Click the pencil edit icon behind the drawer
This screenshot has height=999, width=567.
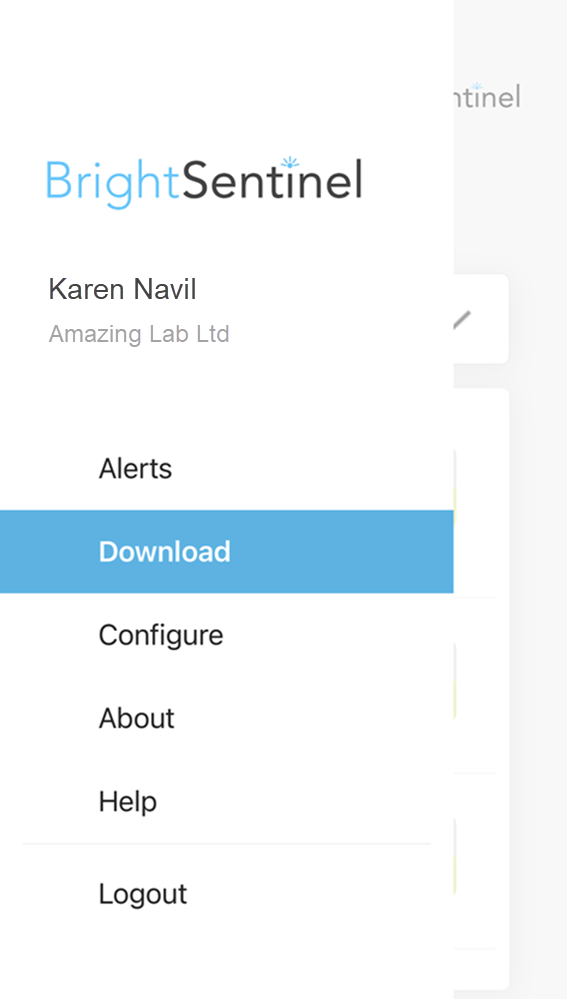[x=463, y=319]
